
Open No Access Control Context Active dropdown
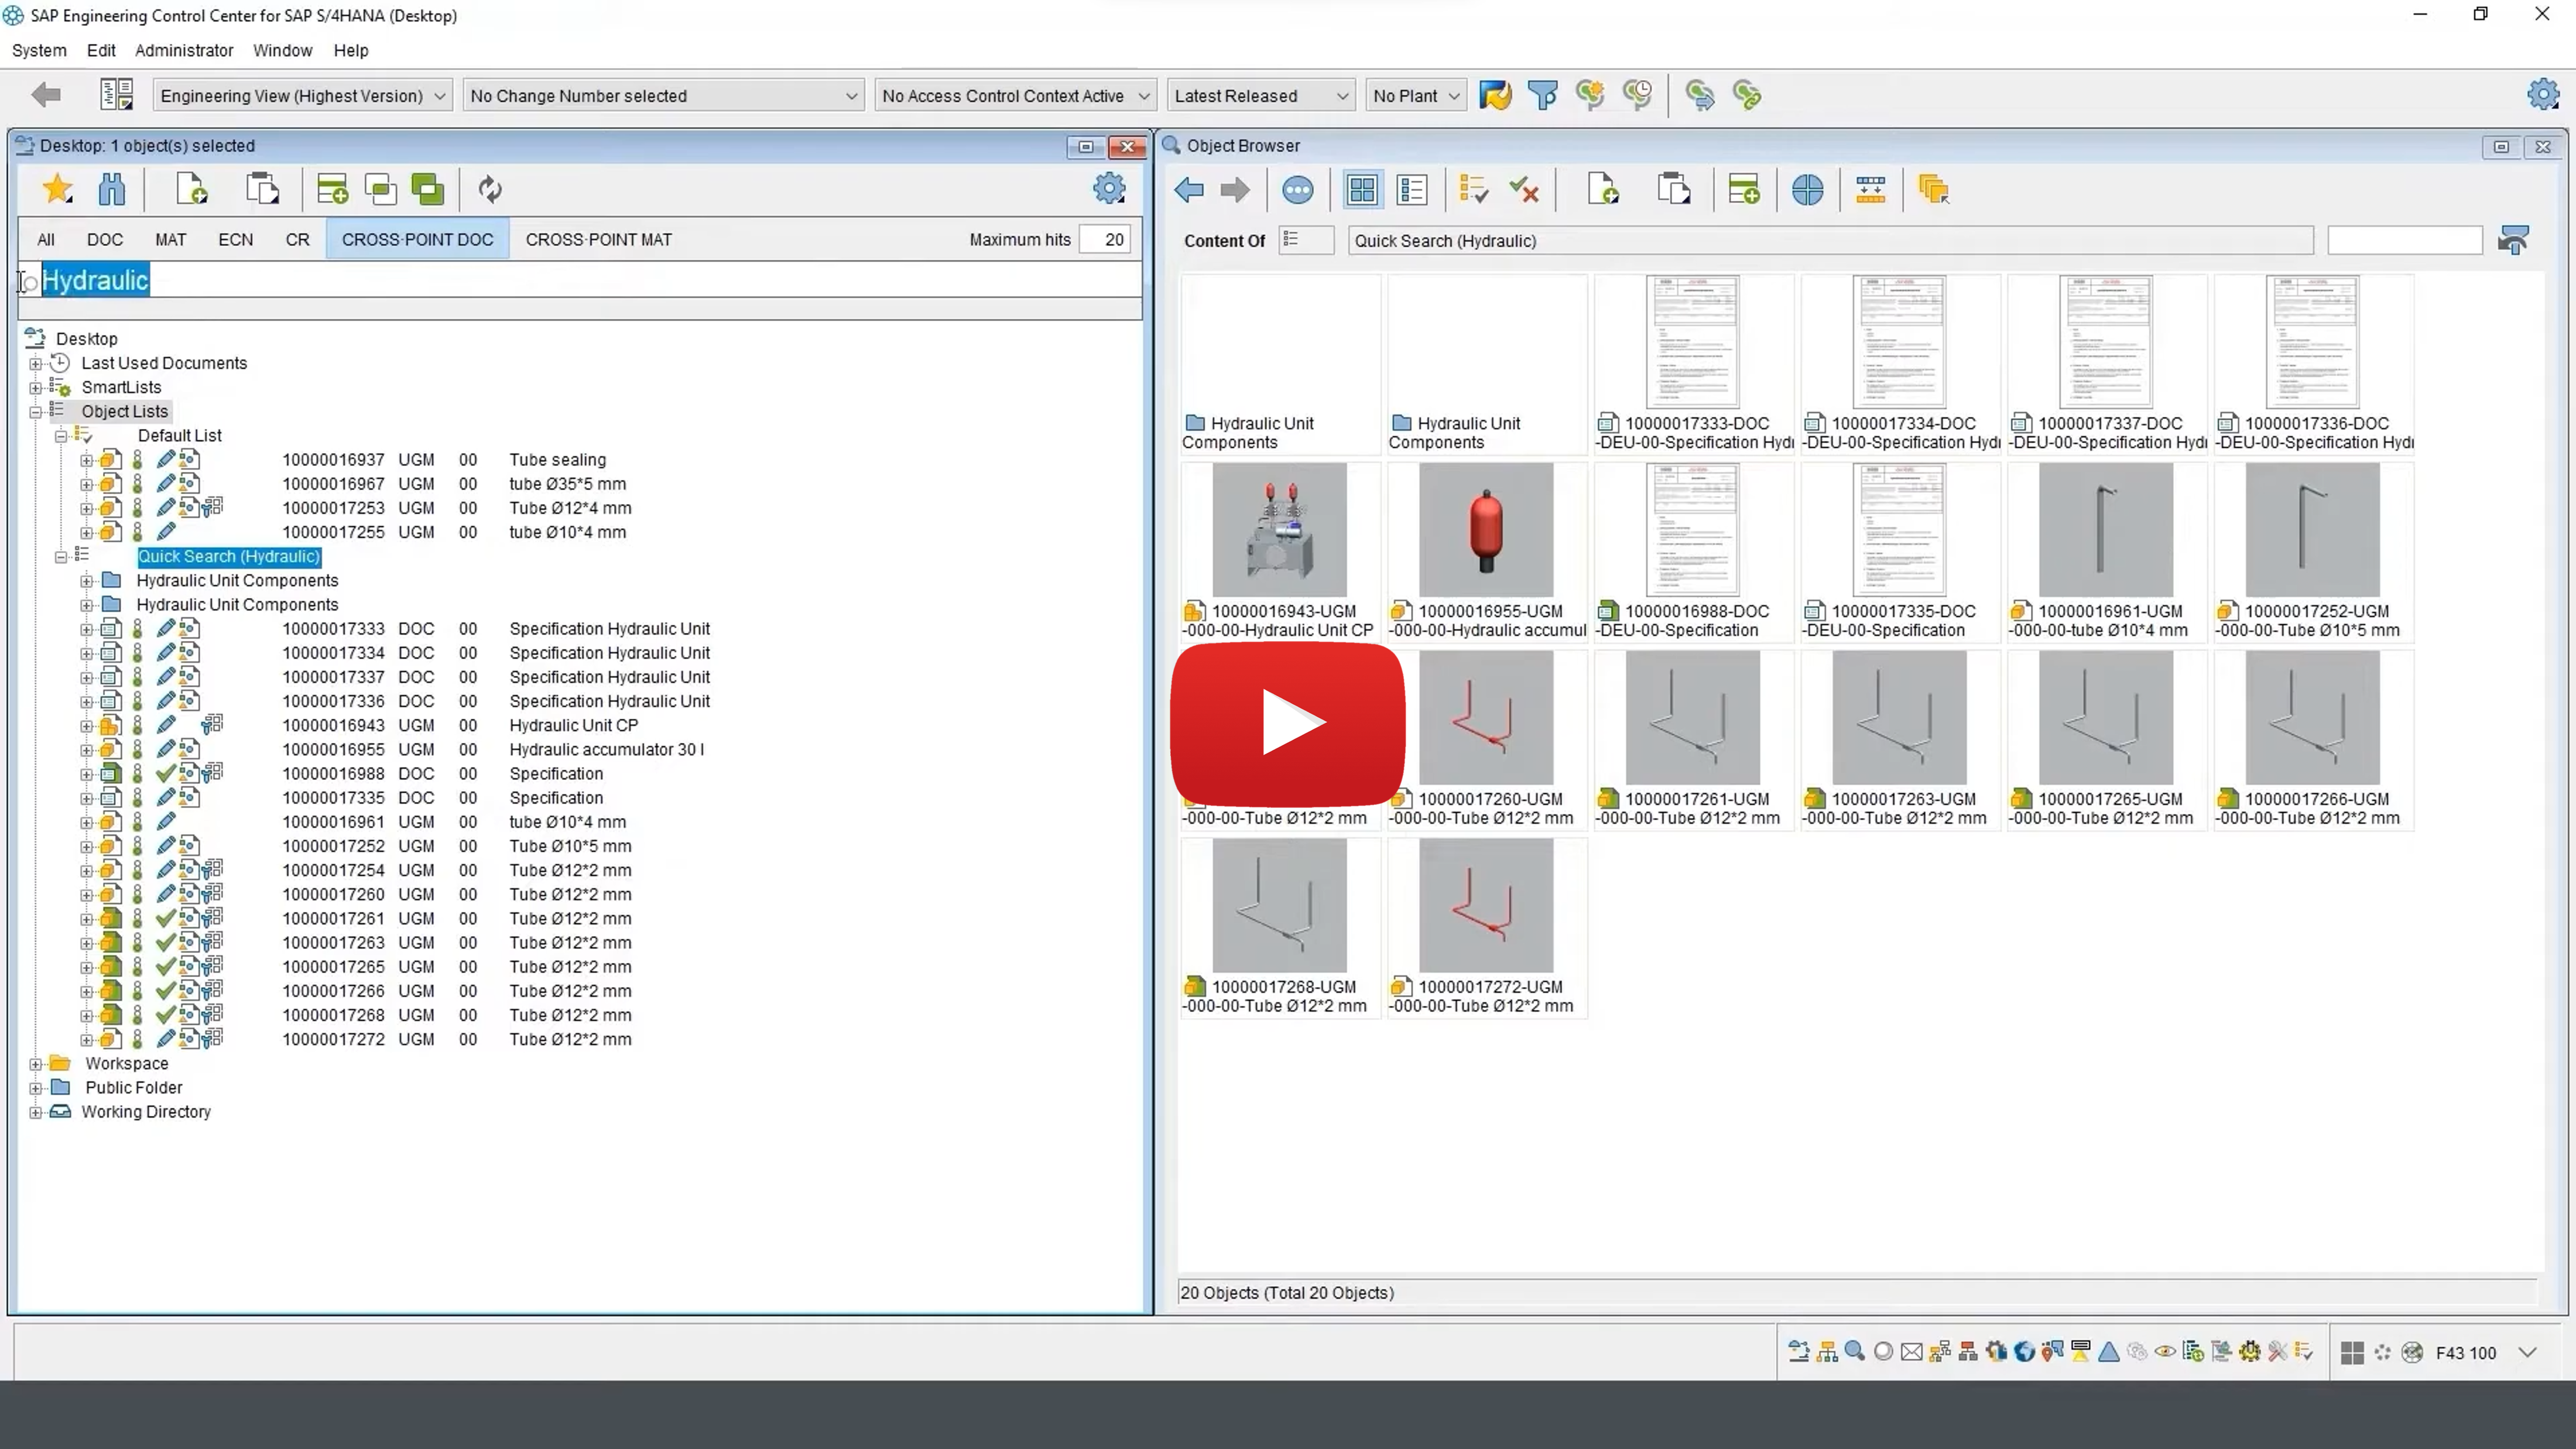[x=1015, y=96]
